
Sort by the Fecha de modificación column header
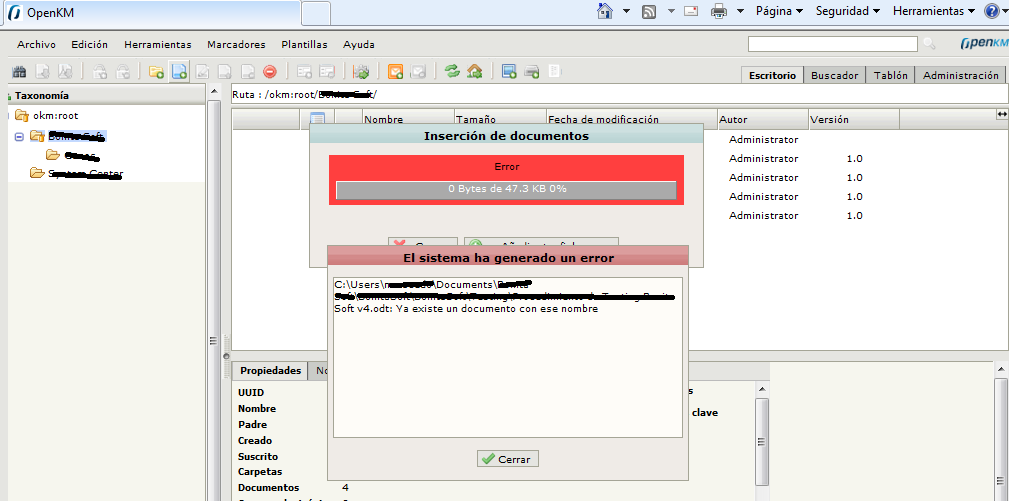click(x=631, y=119)
